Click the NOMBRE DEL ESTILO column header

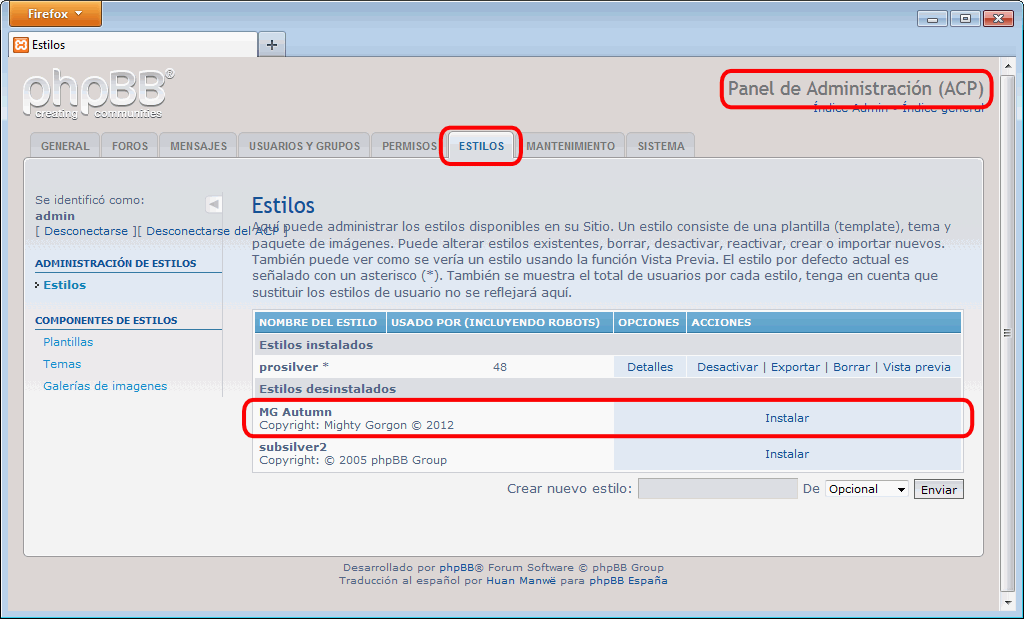[x=318, y=323]
